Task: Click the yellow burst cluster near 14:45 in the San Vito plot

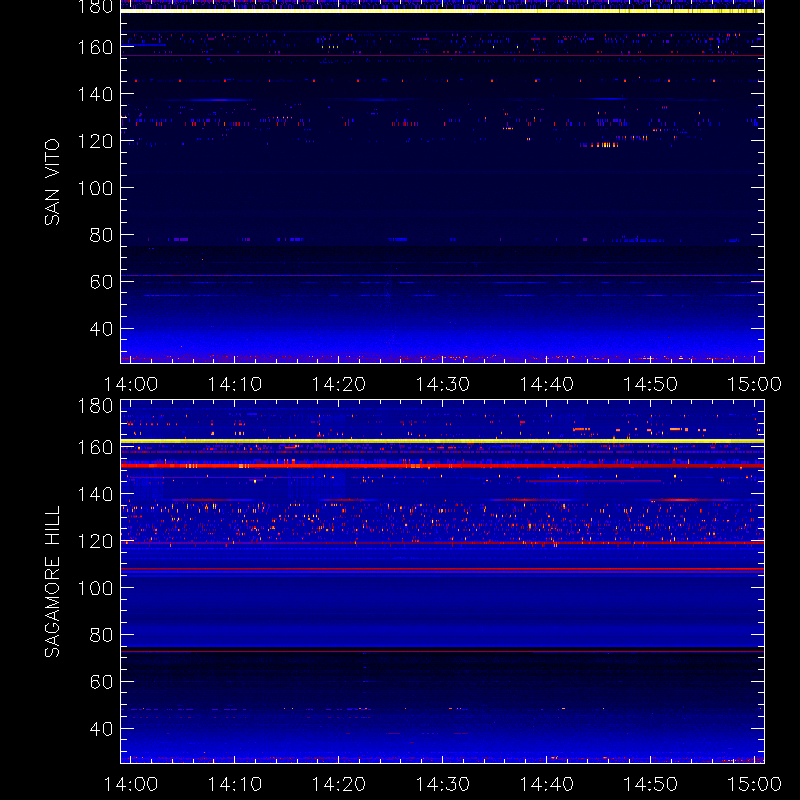Action: click(603, 145)
